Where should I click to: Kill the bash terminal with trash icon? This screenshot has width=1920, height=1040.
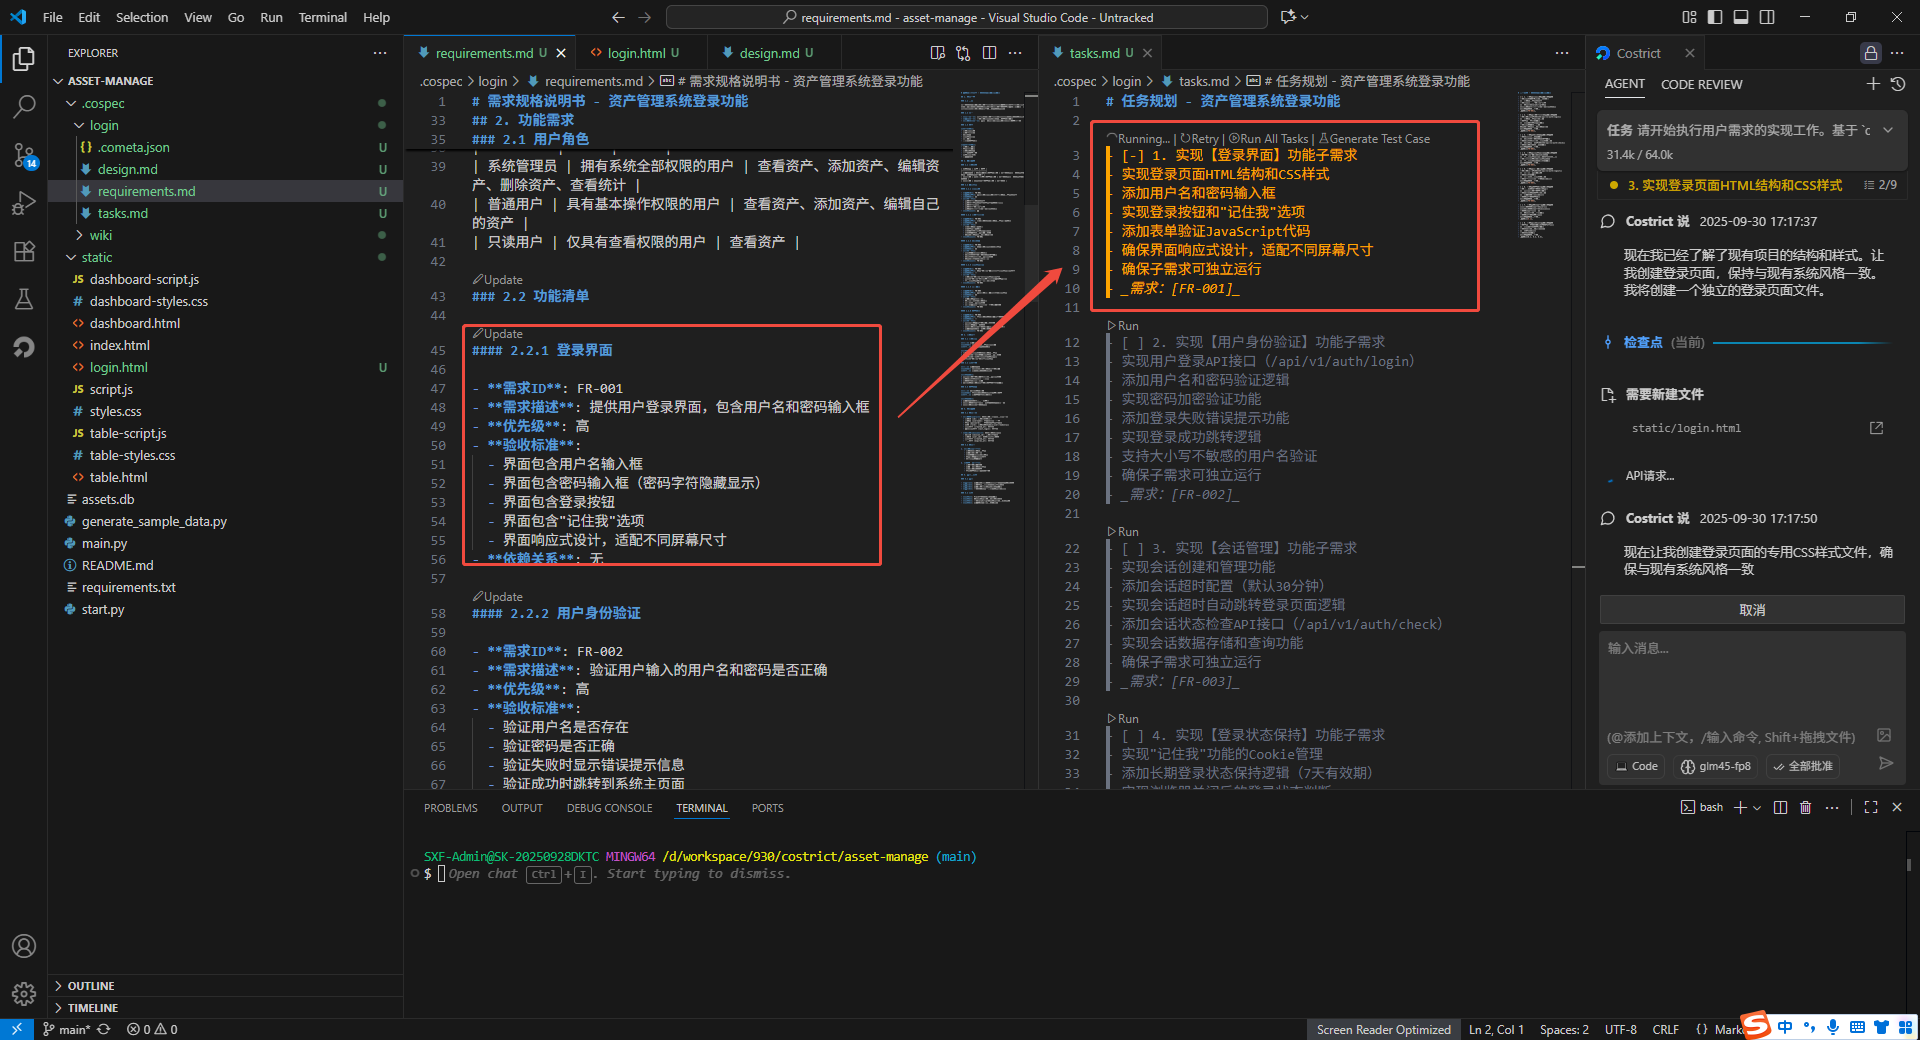[x=1805, y=808]
